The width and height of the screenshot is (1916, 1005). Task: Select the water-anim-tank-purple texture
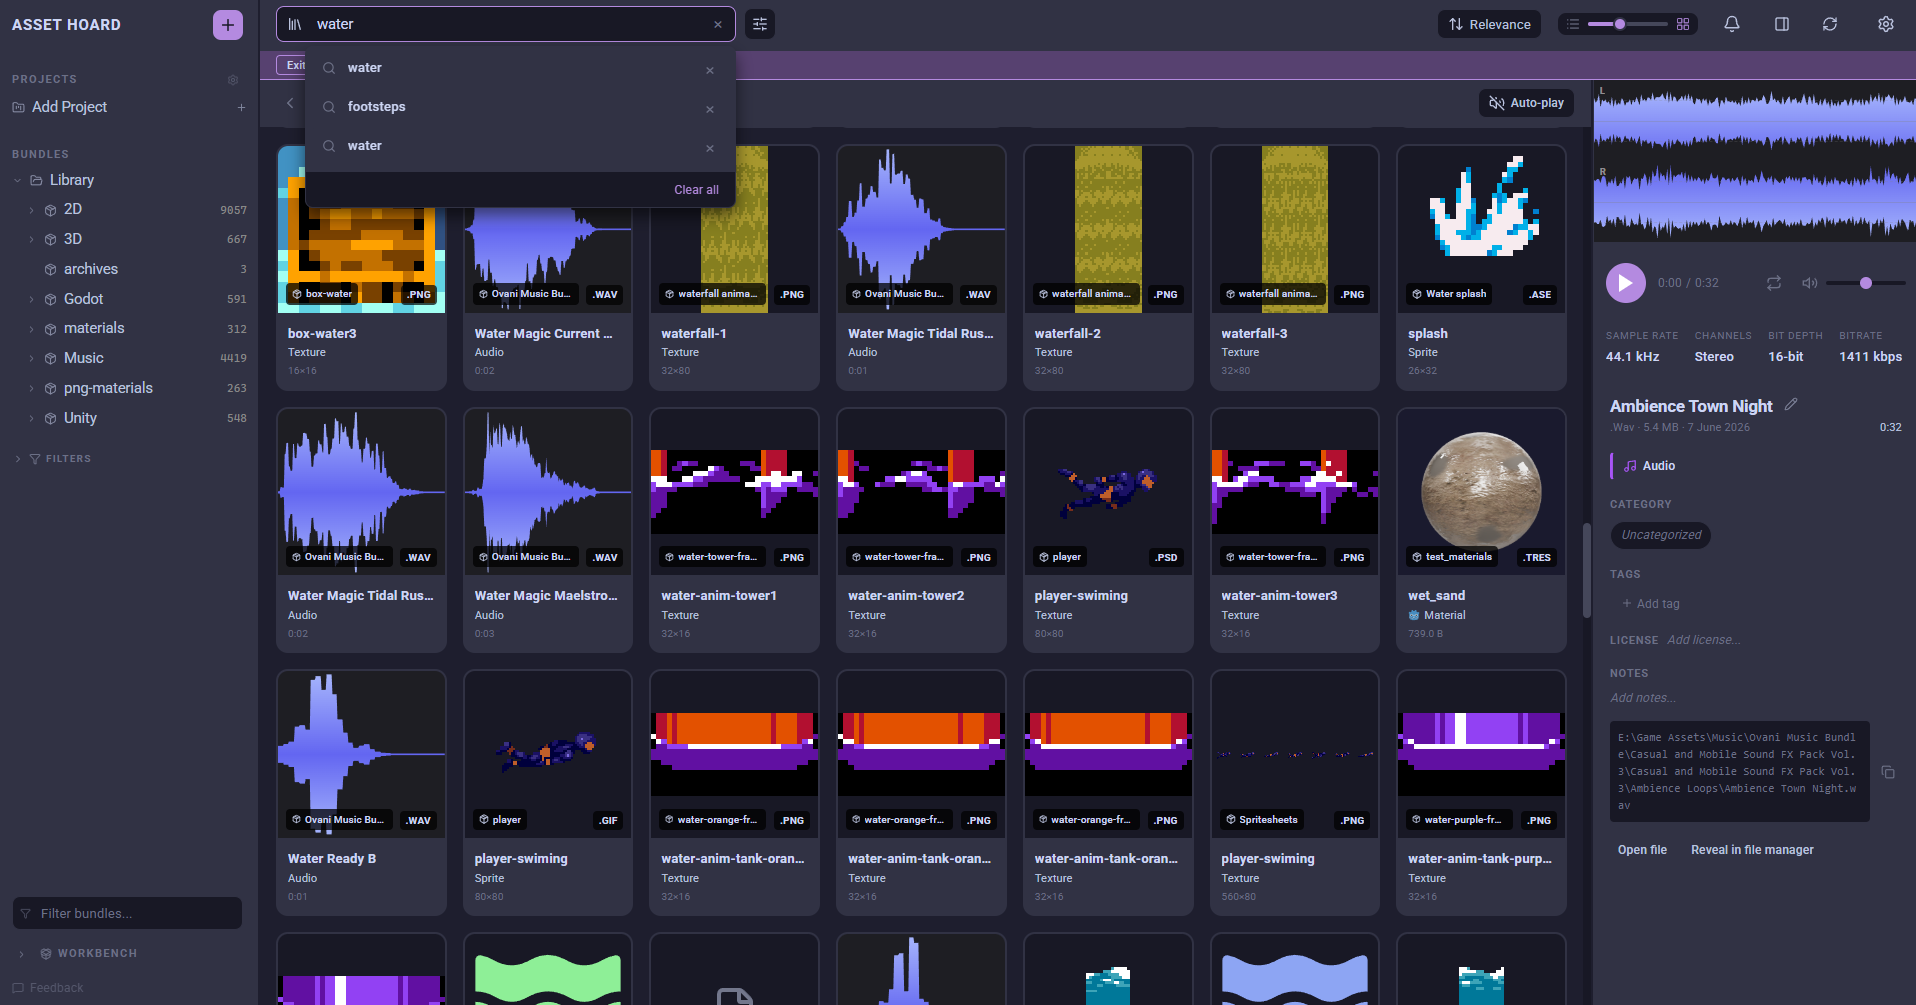tap(1481, 793)
